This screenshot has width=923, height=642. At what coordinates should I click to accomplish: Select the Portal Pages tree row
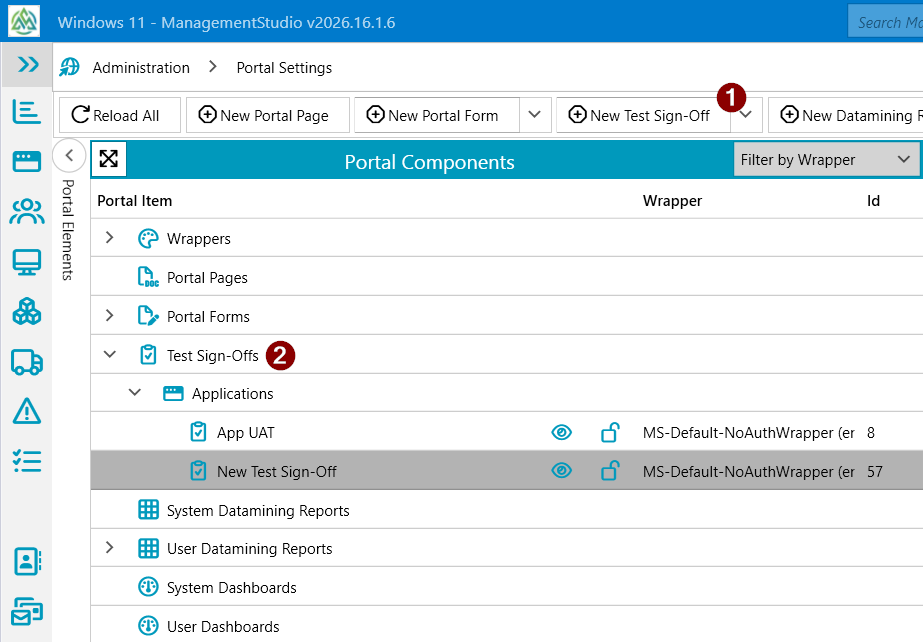click(507, 277)
